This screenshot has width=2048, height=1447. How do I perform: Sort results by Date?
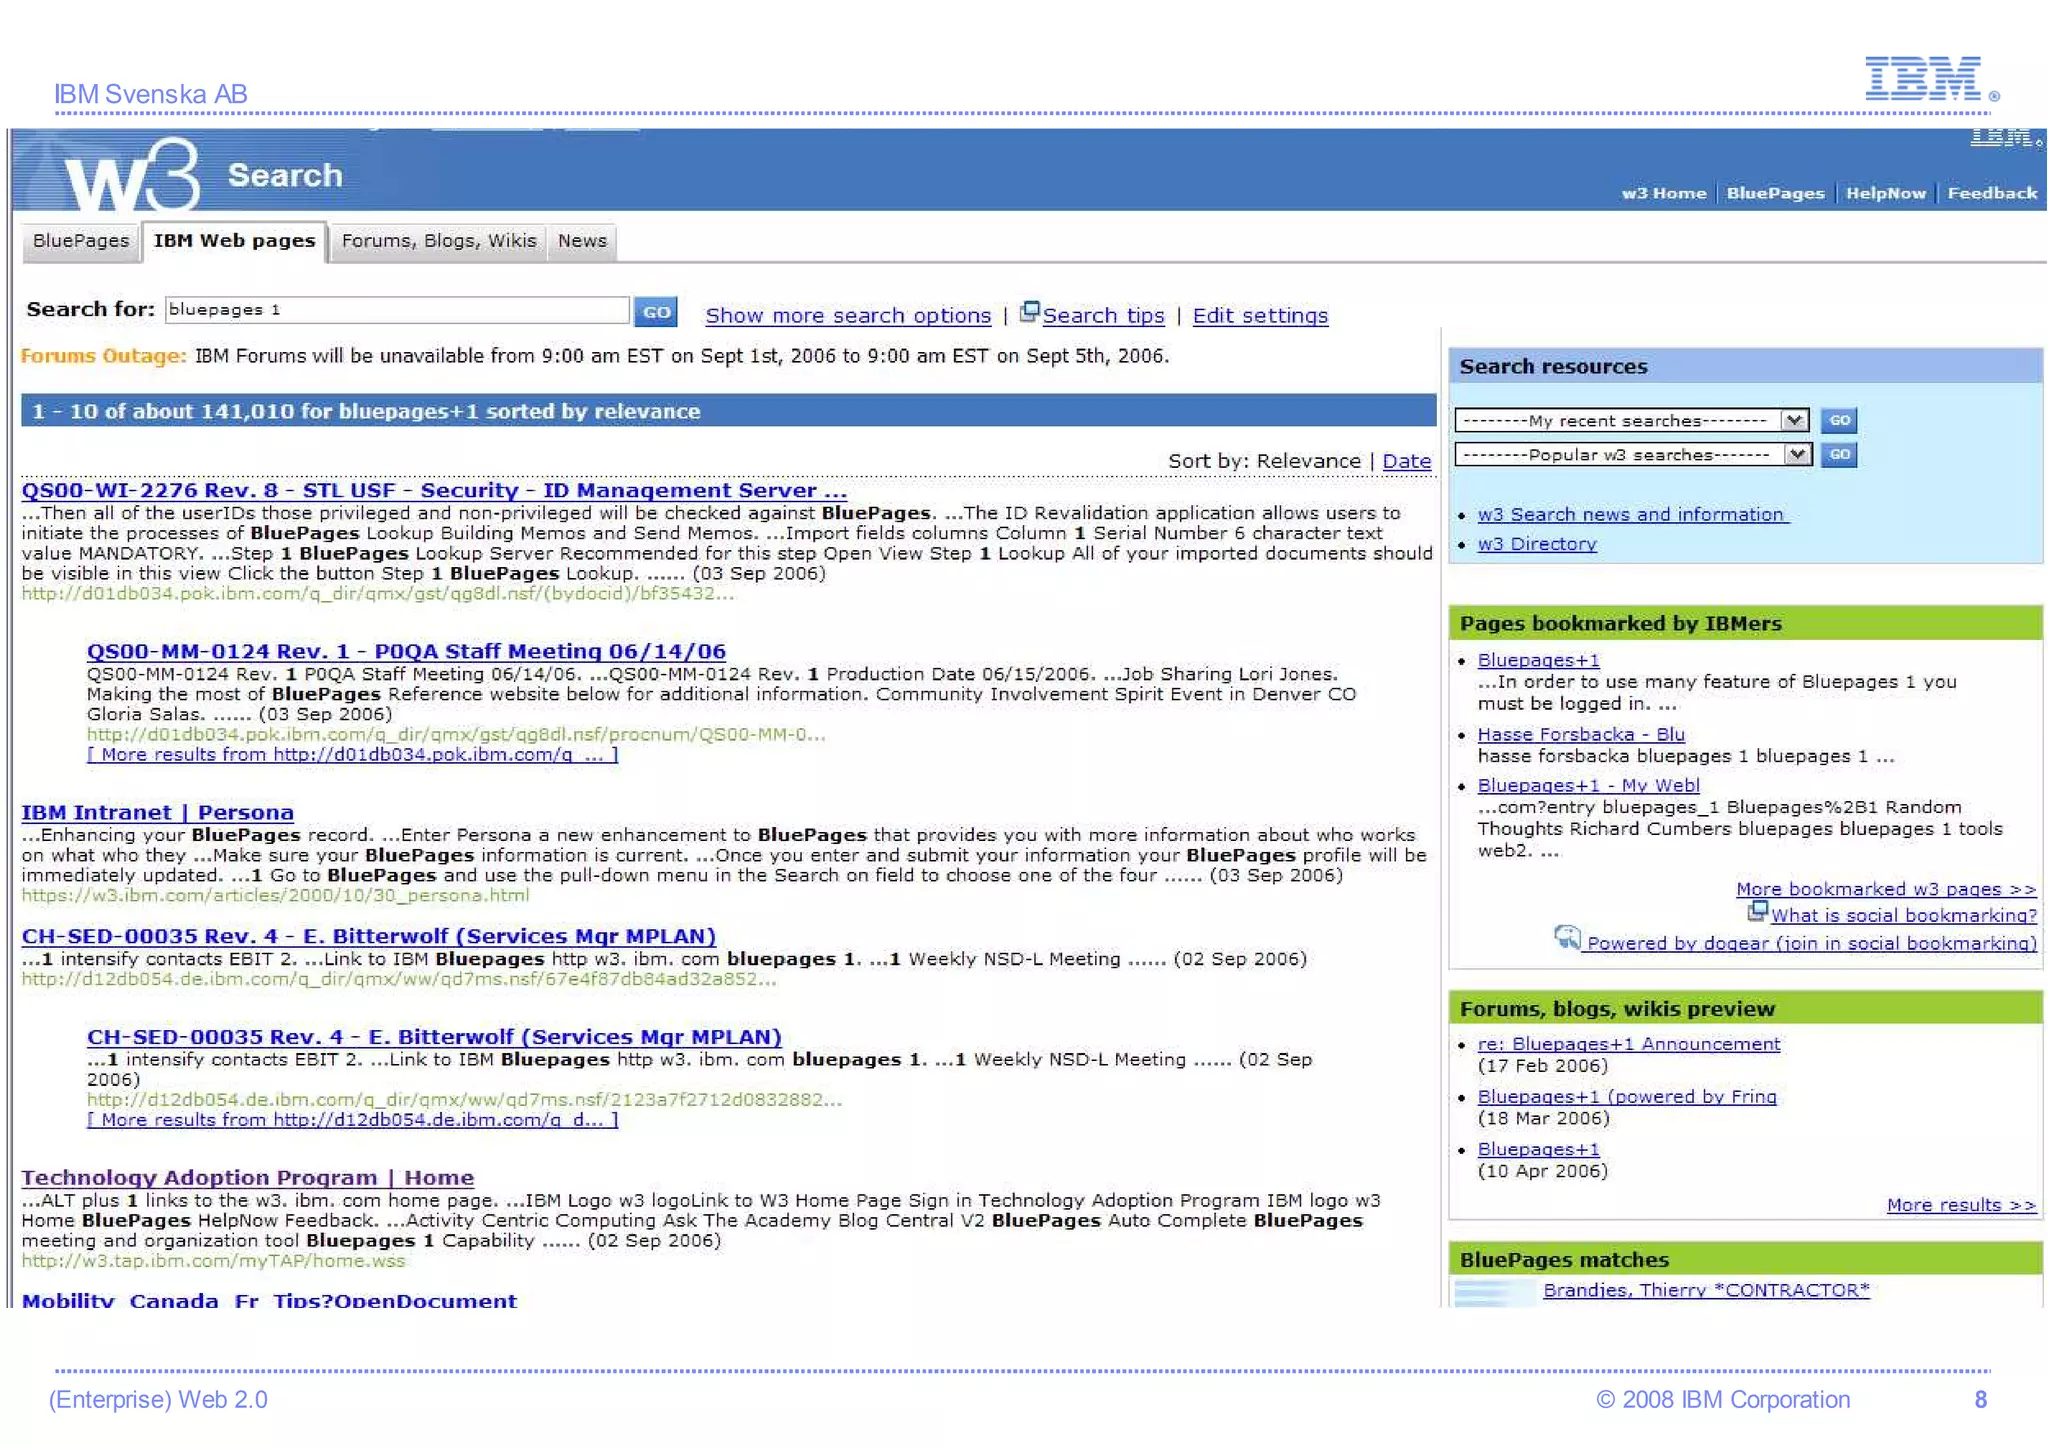1406,461
